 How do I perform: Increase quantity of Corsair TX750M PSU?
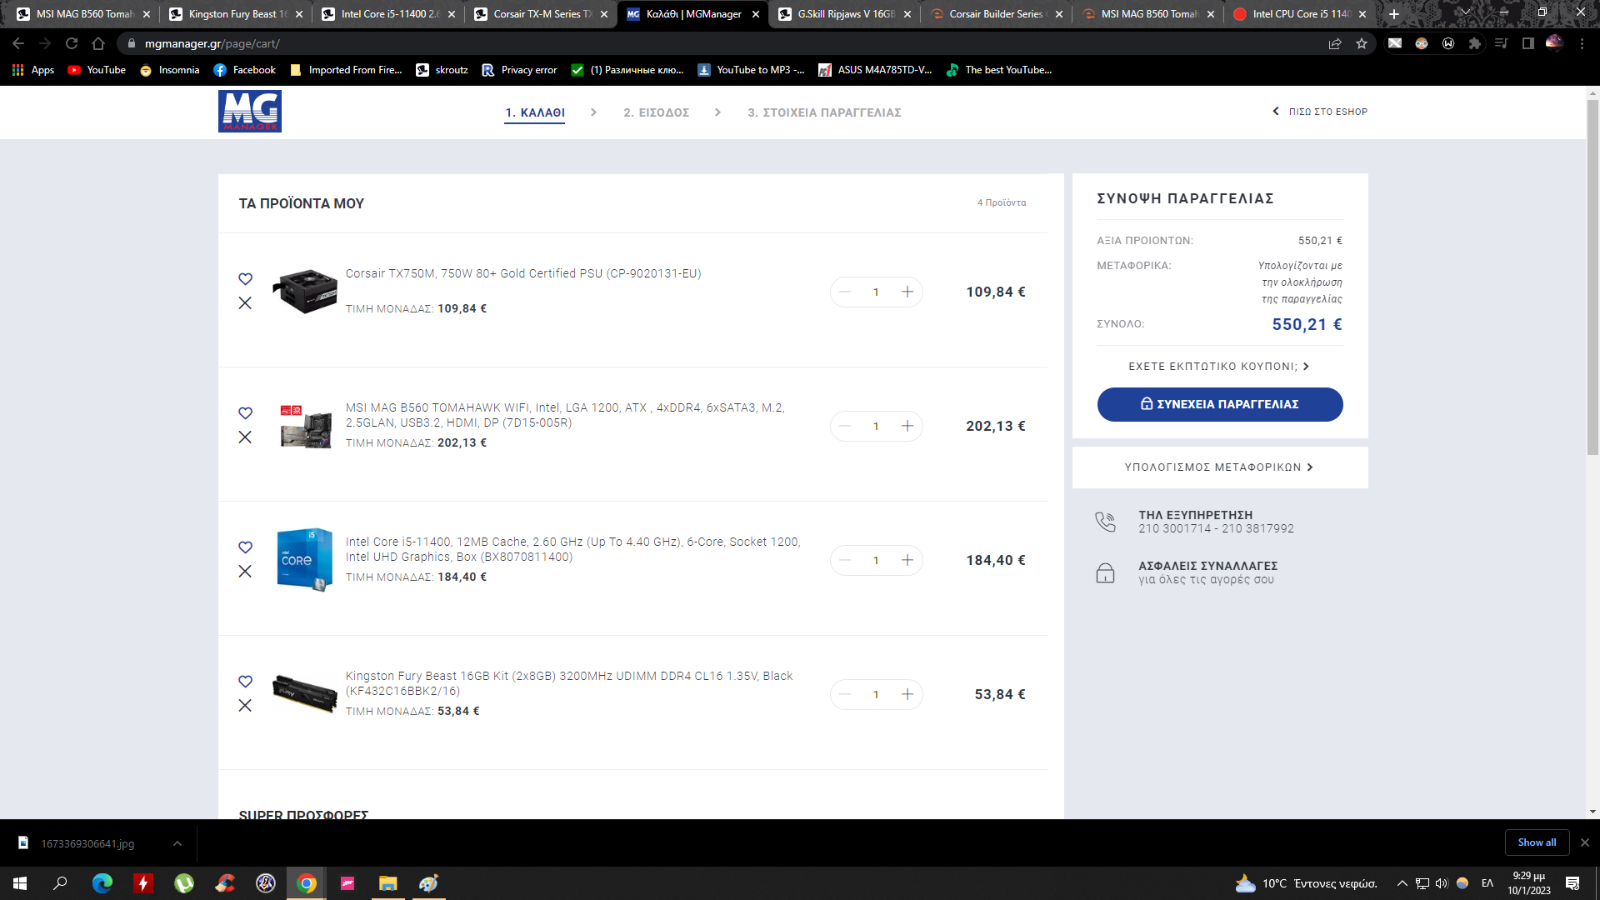(907, 292)
